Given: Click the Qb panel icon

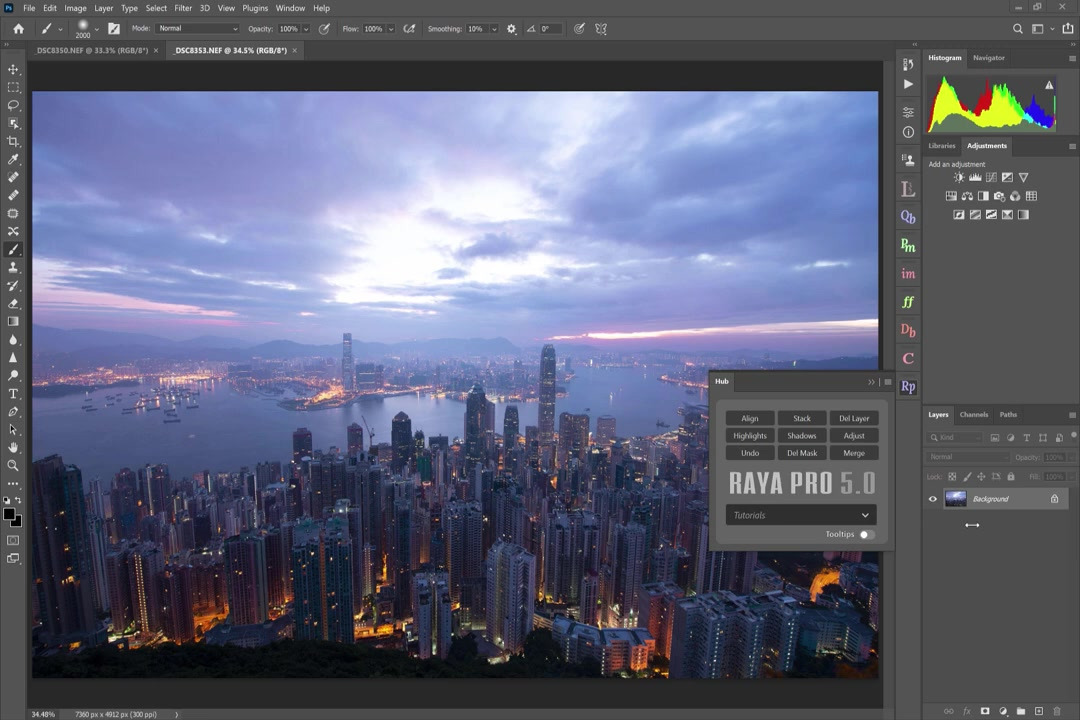Looking at the screenshot, I should pos(908,217).
